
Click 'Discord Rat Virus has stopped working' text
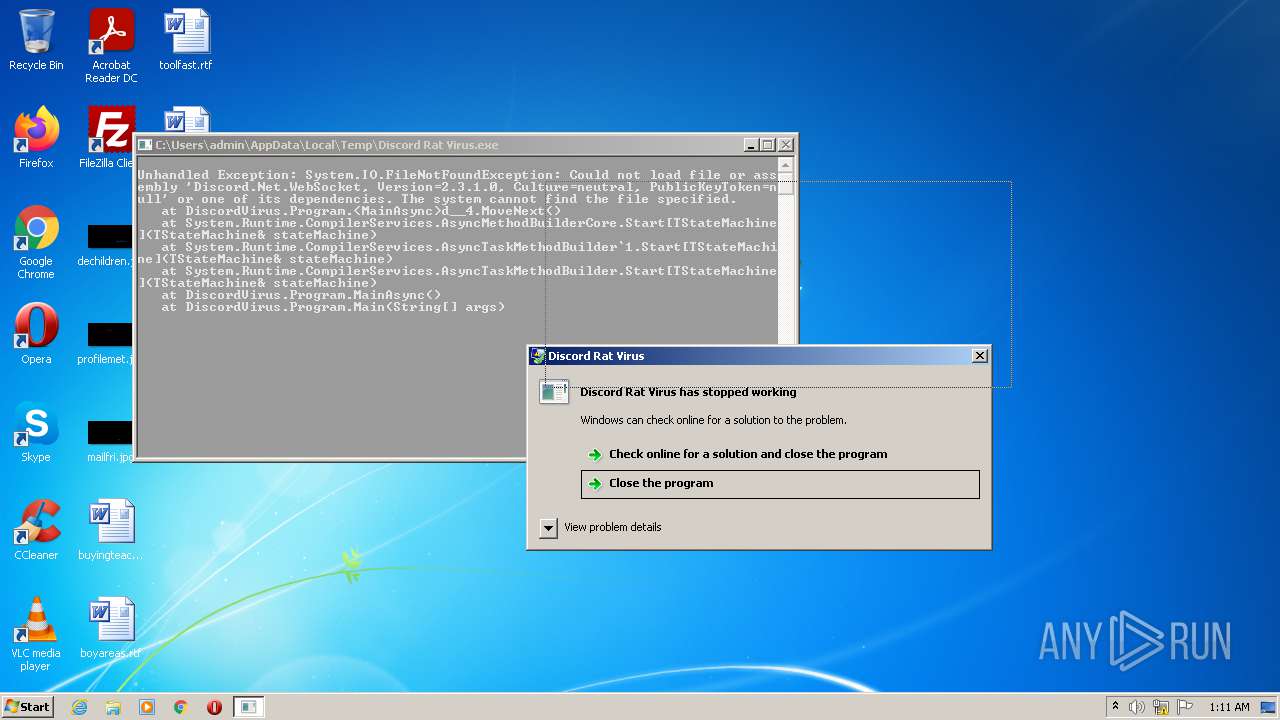[688, 392]
